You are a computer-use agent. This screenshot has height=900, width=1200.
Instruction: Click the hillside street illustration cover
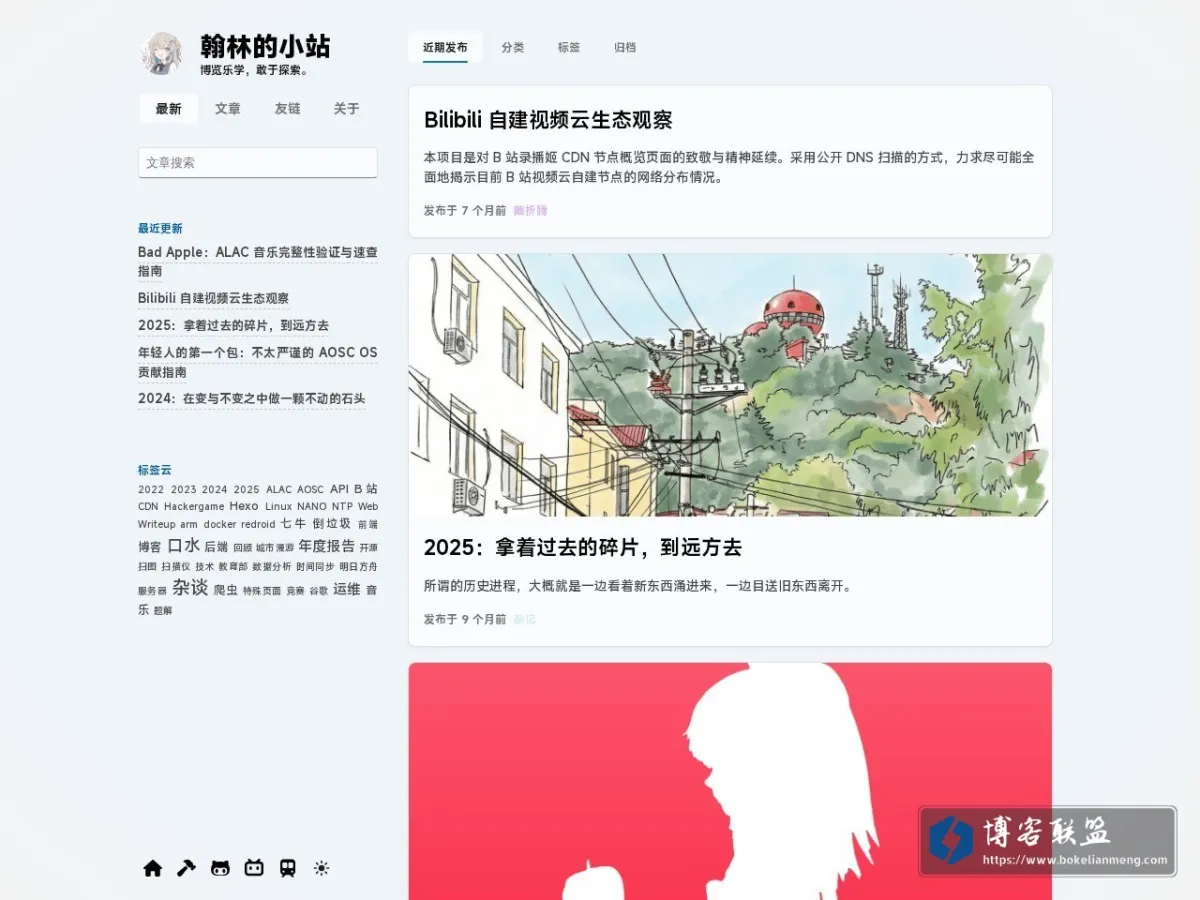coord(730,385)
